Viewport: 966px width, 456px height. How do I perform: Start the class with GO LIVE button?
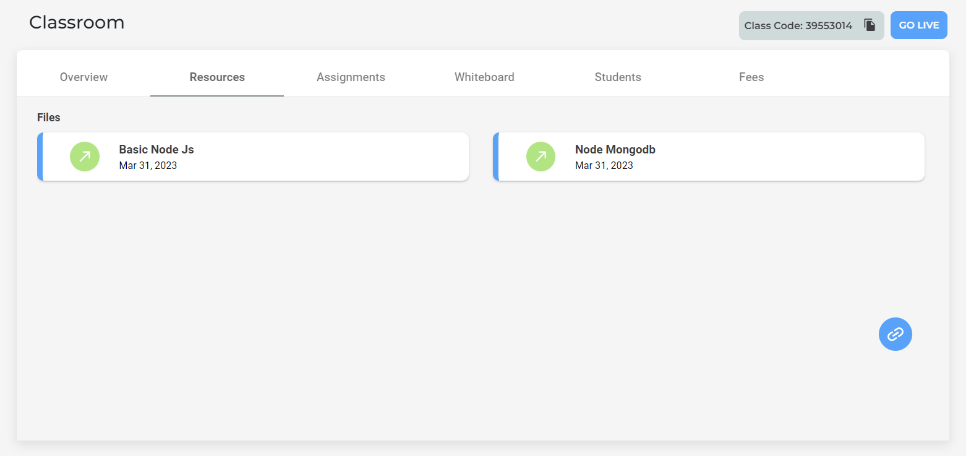(x=919, y=25)
